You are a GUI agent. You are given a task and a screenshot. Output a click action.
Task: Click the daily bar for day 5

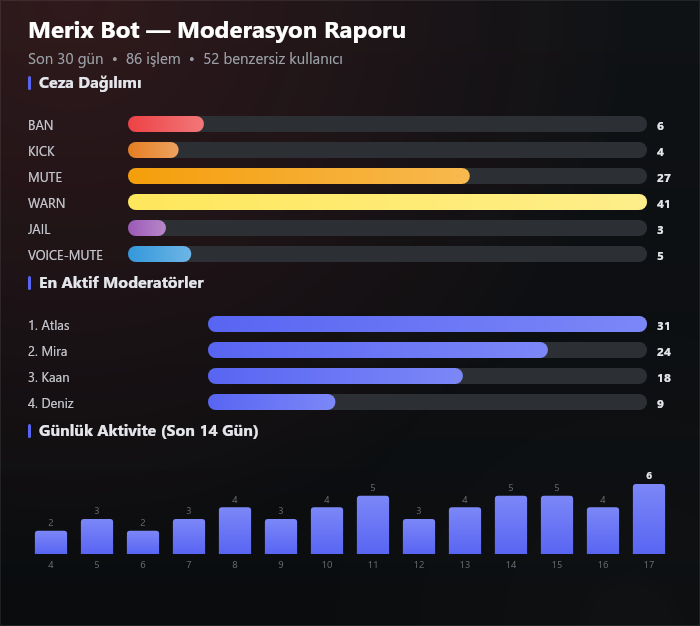pos(97,536)
